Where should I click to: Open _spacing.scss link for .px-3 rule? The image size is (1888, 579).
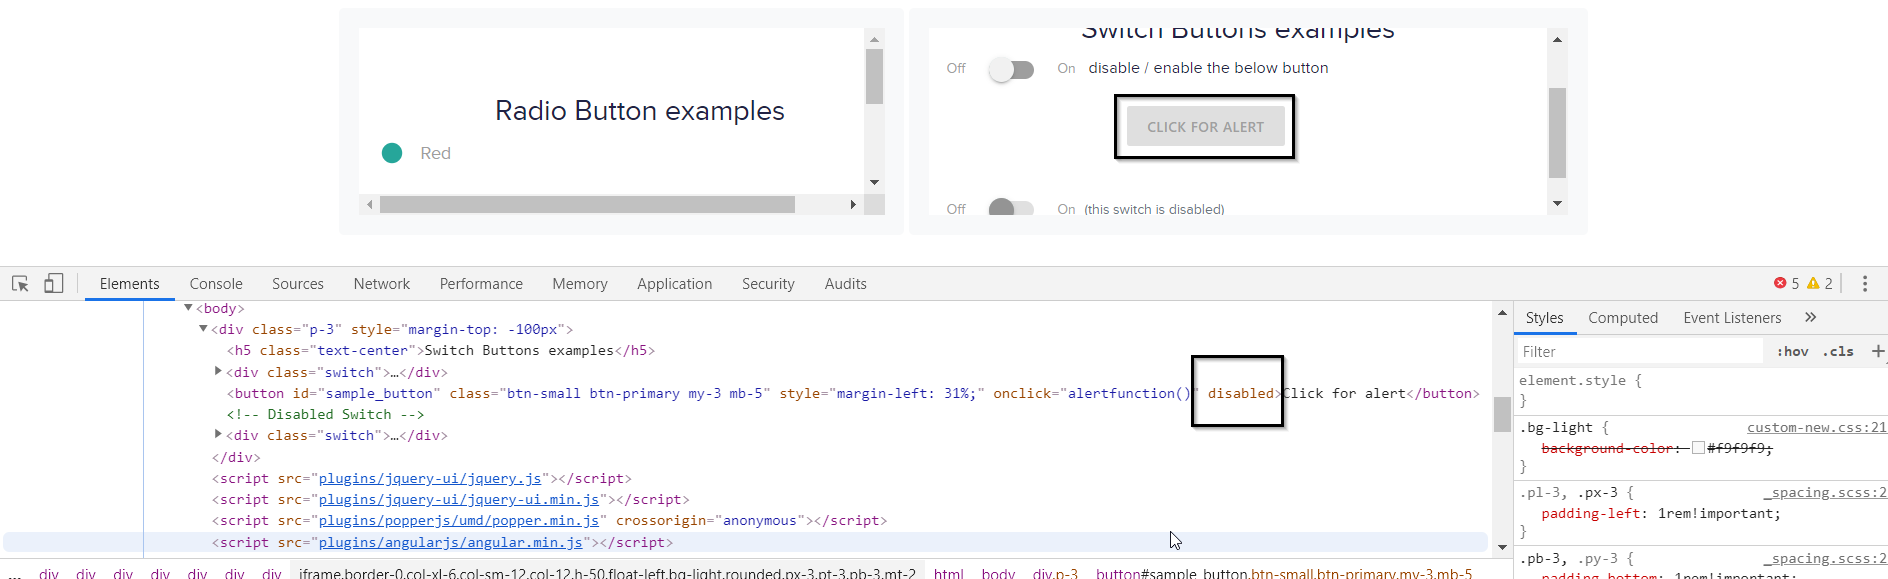1824,492
